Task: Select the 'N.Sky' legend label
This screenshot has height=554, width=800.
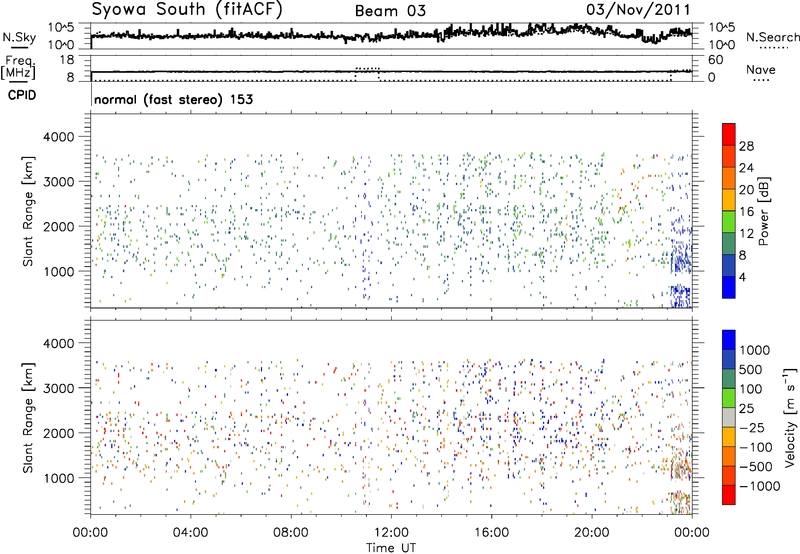Action: (19, 37)
